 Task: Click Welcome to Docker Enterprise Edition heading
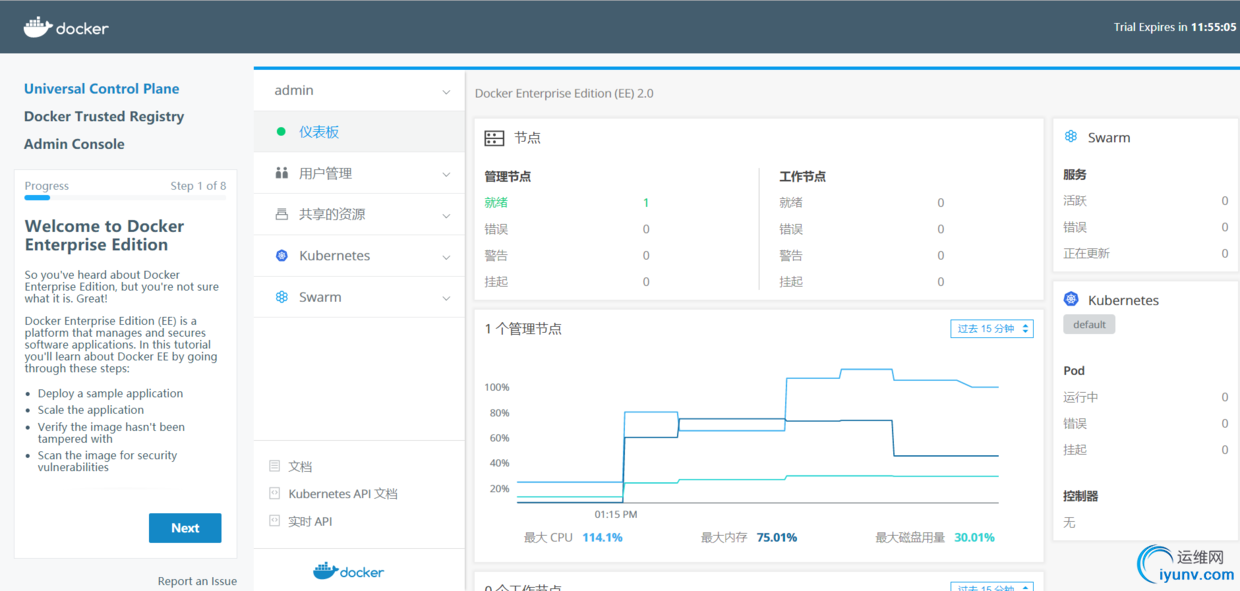coord(105,235)
